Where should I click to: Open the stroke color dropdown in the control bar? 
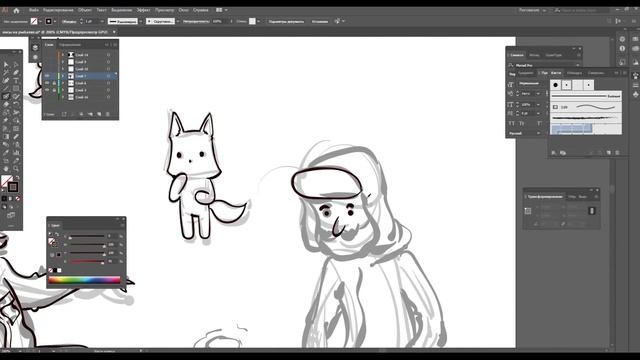[55, 21]
